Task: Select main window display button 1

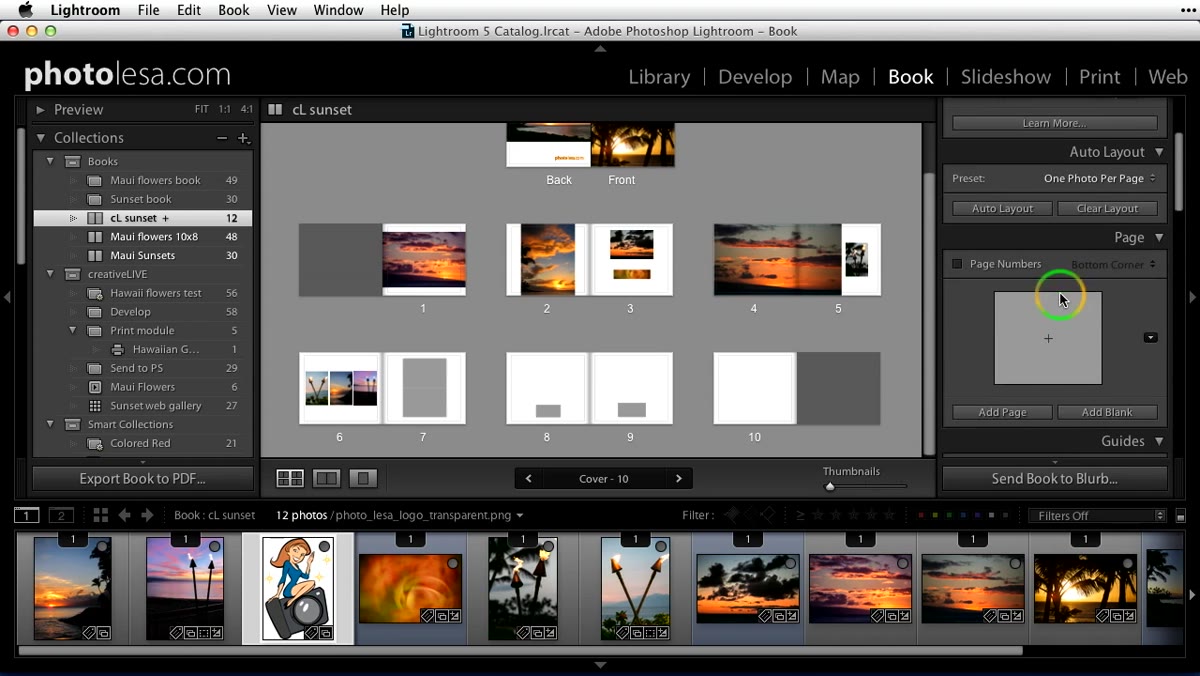Action: 27,516
